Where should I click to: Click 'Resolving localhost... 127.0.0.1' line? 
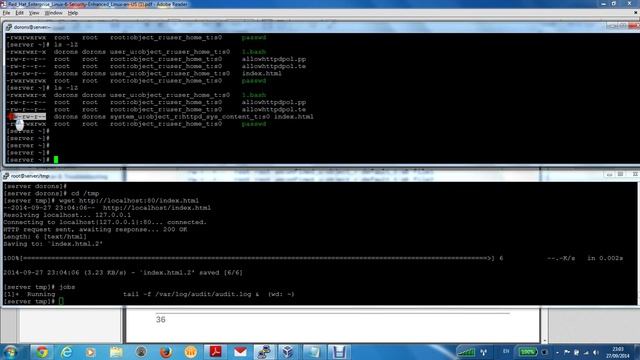coord(67,215)
